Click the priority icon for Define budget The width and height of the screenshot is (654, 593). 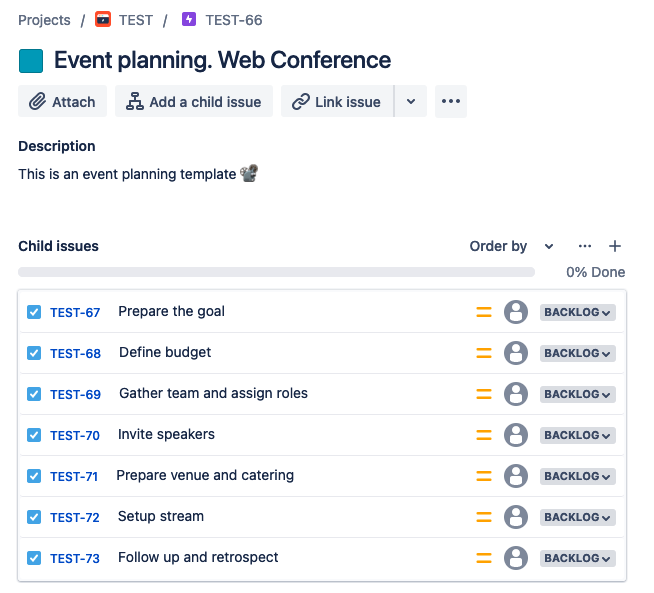(484, 353)
